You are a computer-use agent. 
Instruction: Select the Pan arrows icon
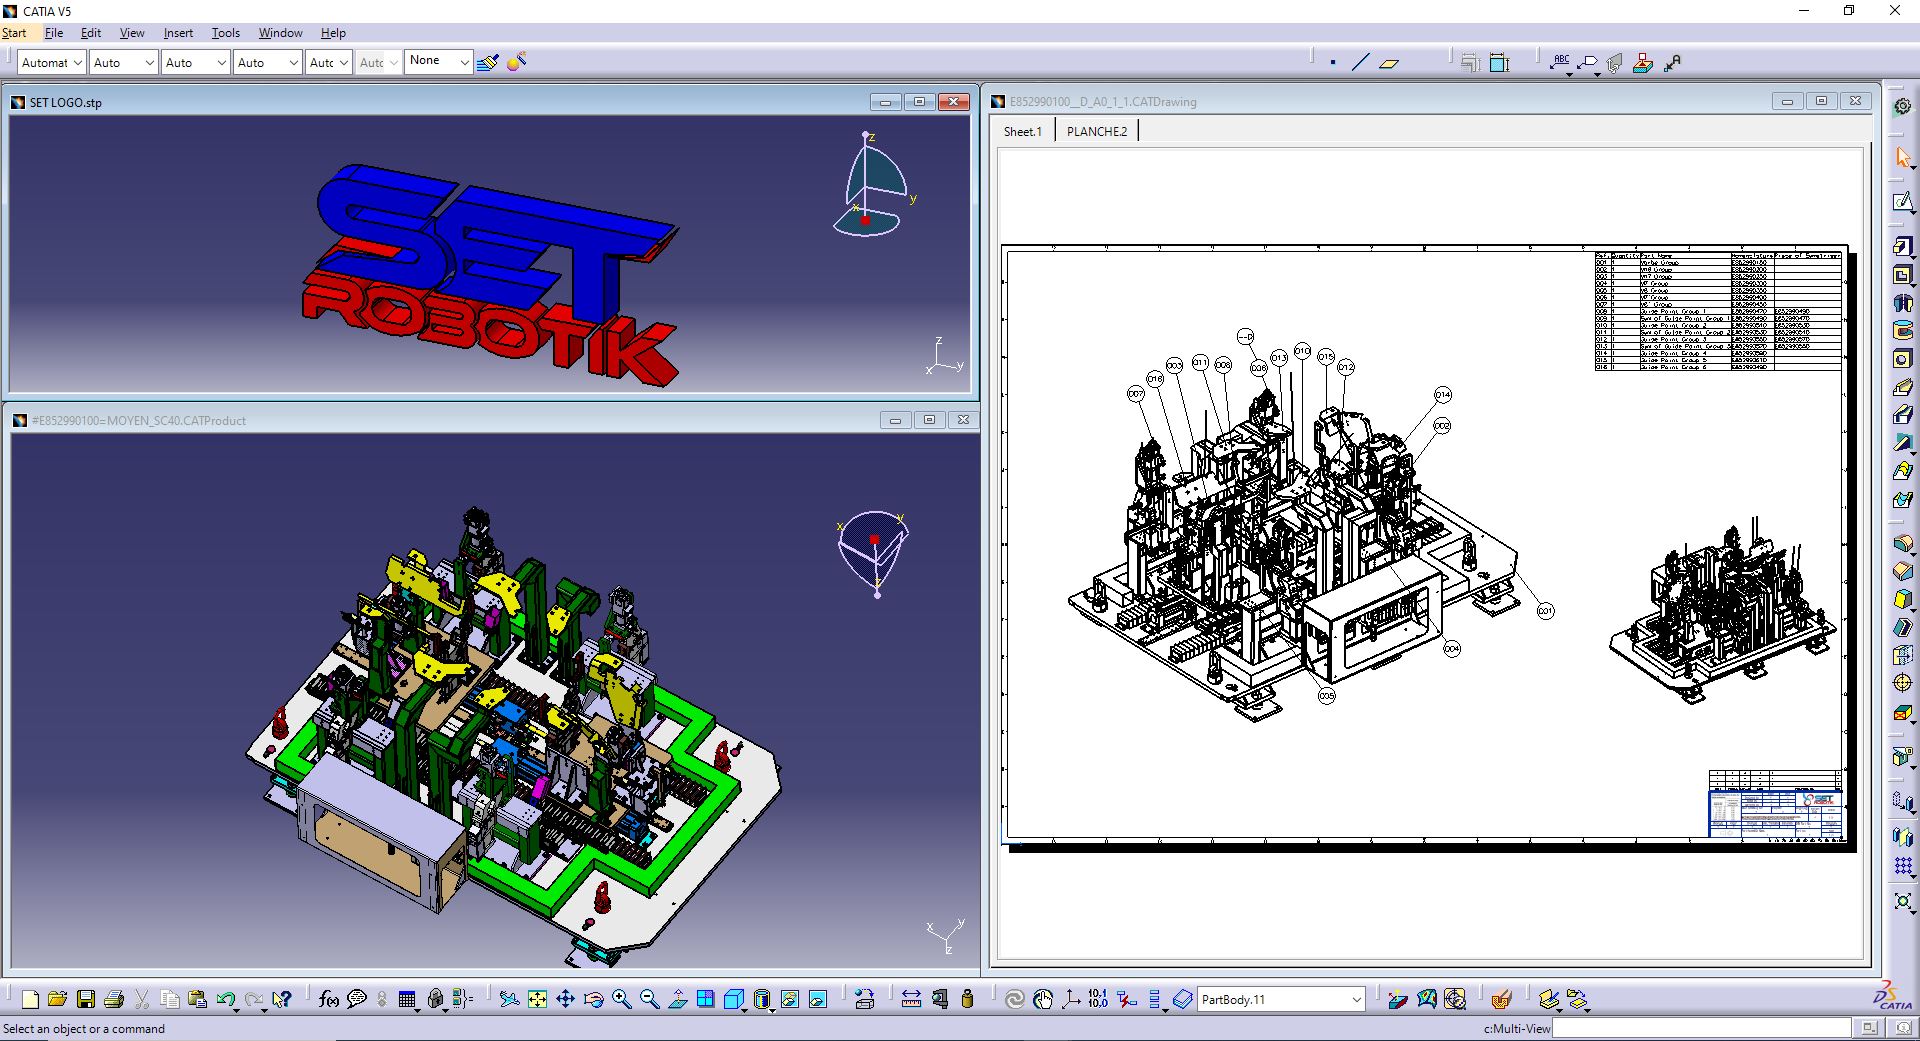(565, 999)
